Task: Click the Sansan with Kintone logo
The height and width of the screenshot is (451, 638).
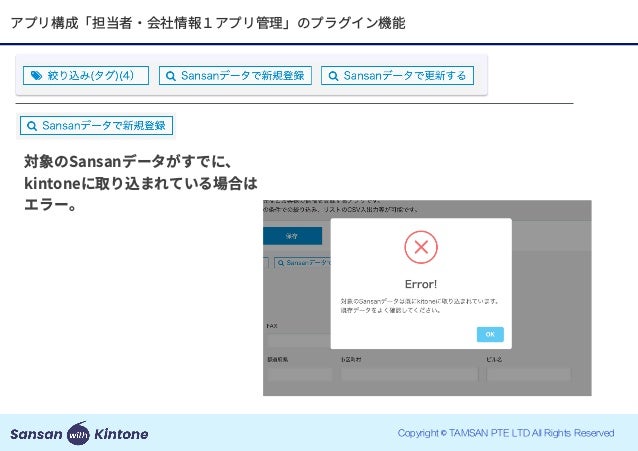Action: coord(79,433)
